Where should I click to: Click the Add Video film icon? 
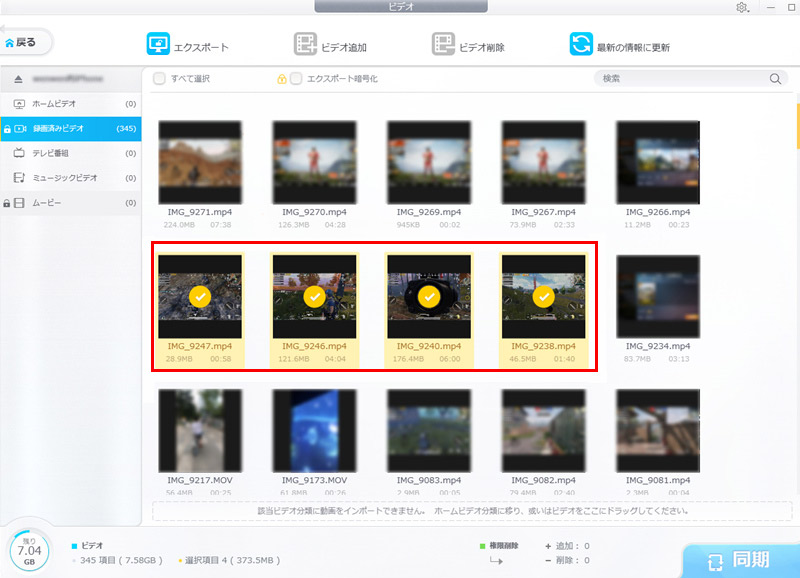305,44
